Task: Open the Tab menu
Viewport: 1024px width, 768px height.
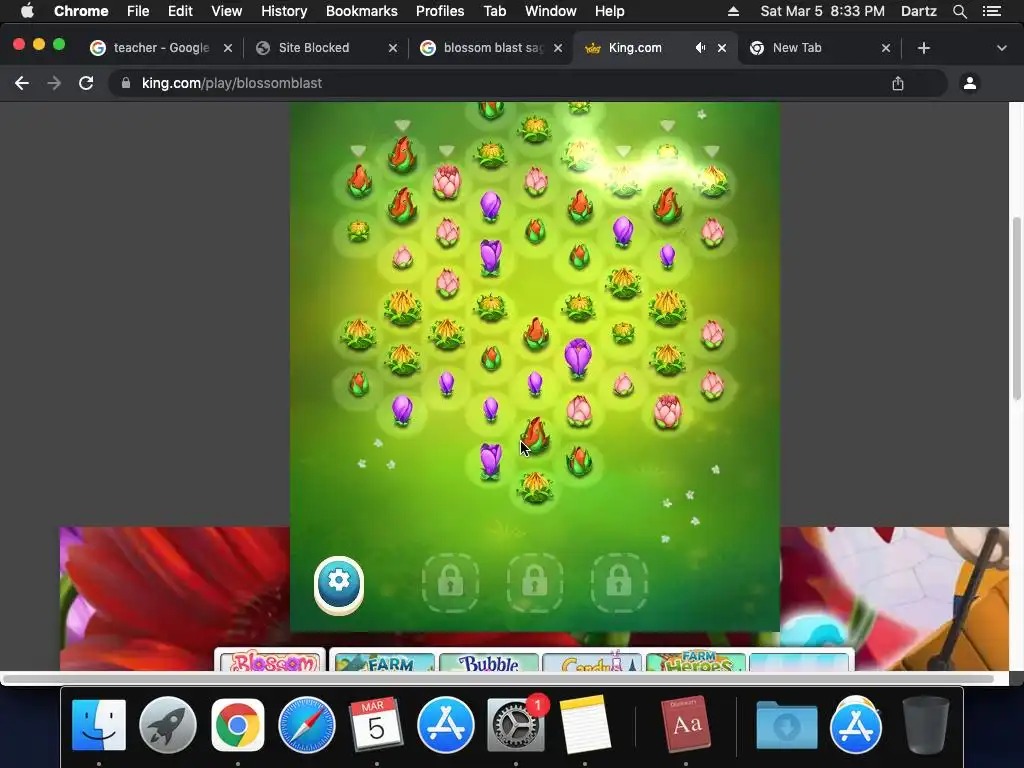Action: point(494,11)
